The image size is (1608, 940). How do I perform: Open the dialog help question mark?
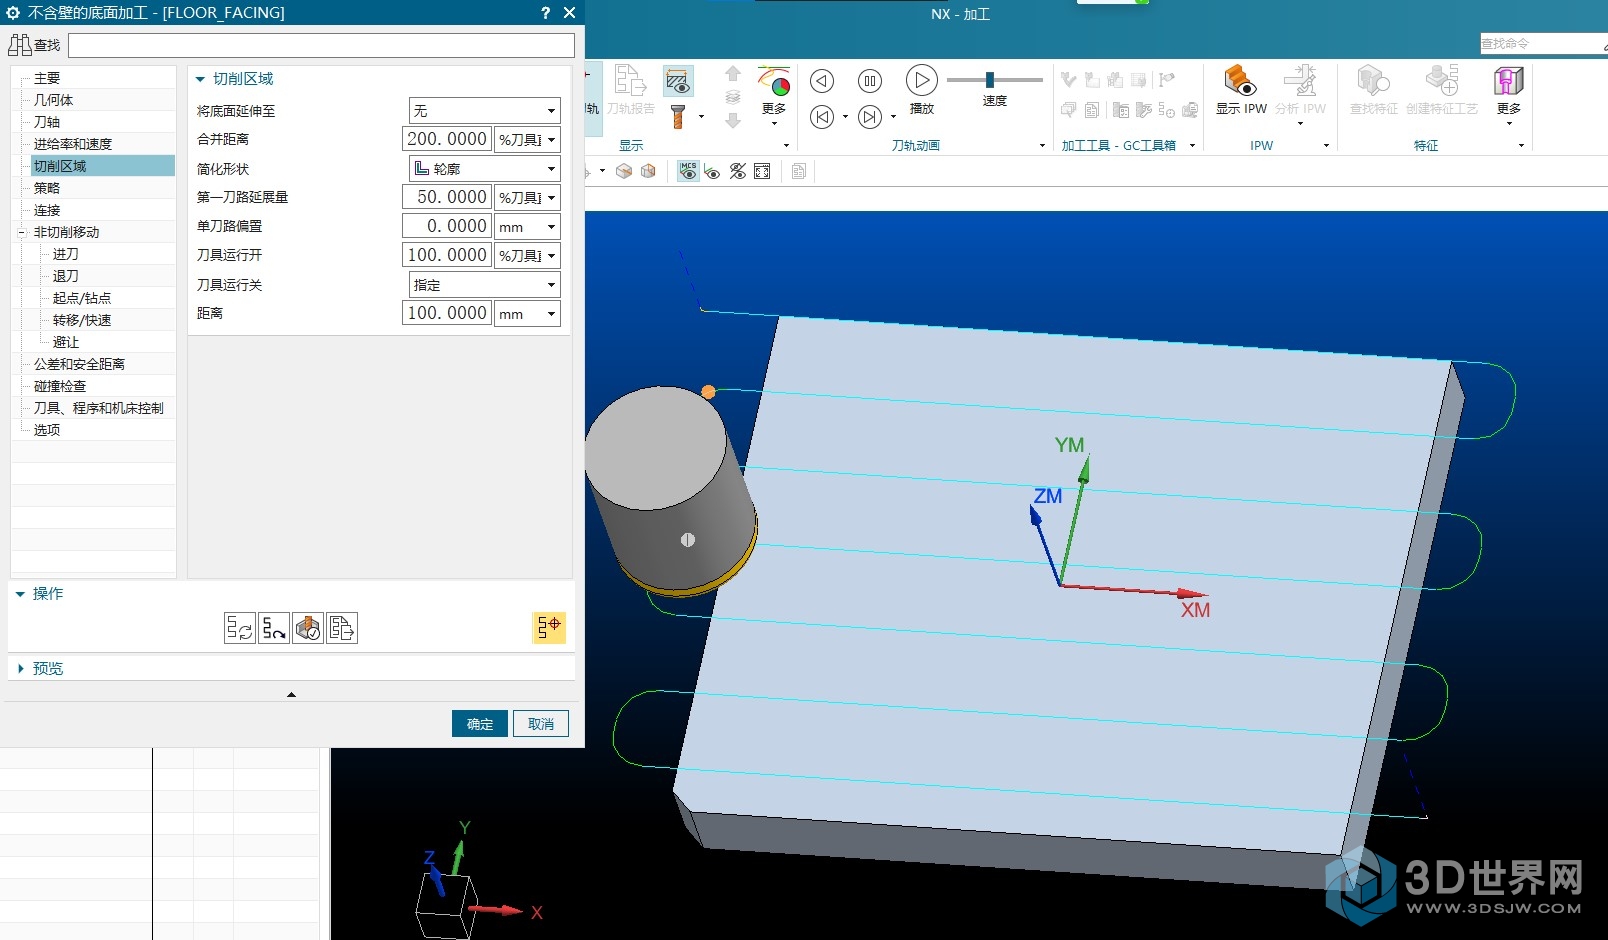coord(545,13)
